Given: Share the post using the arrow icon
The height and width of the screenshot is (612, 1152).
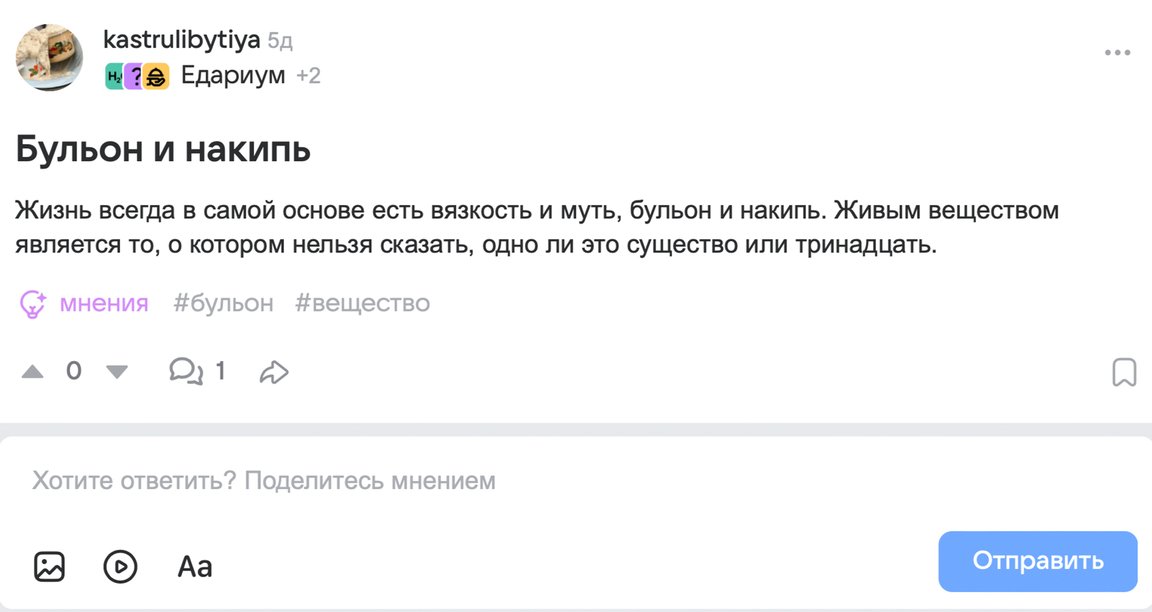Looking at the screenshot, I should click(x=273, y=373).
